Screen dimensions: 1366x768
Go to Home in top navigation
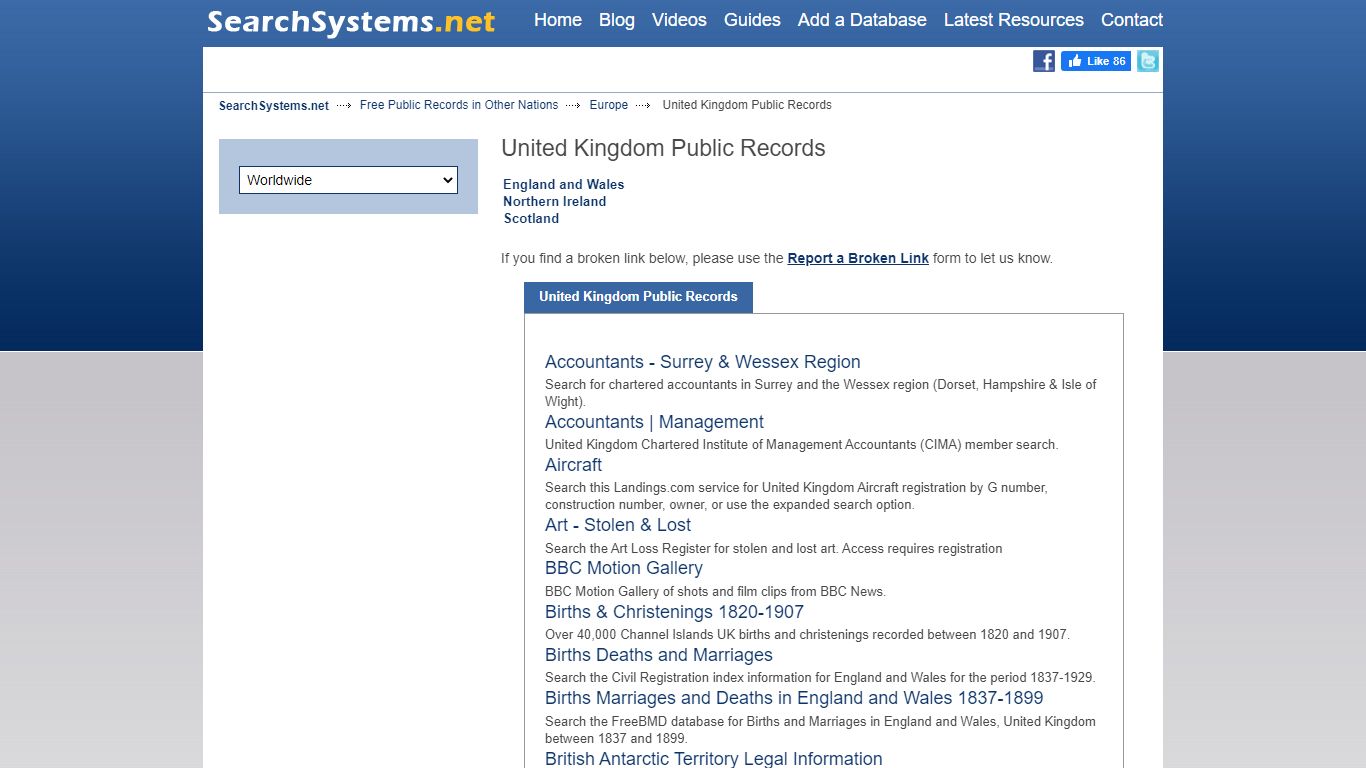pyautogui.click(x=558, y=20)
